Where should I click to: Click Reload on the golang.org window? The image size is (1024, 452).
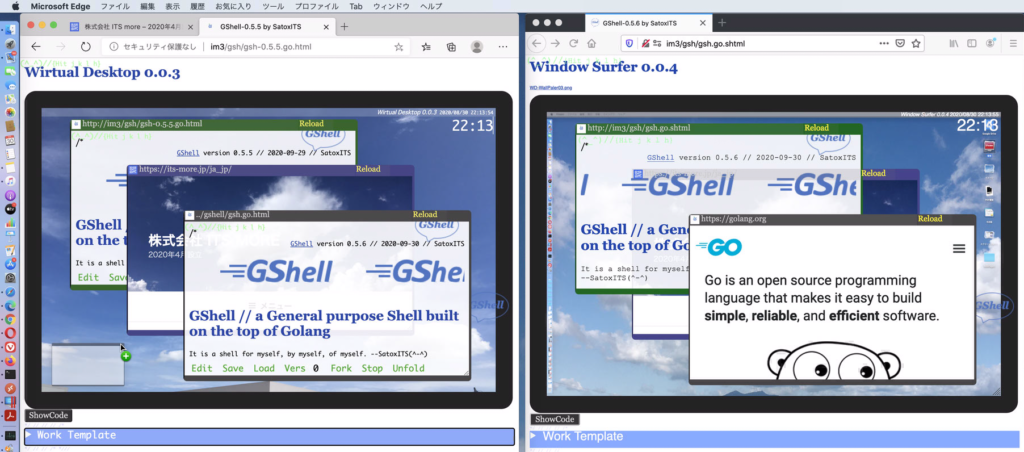click(929, 218)
